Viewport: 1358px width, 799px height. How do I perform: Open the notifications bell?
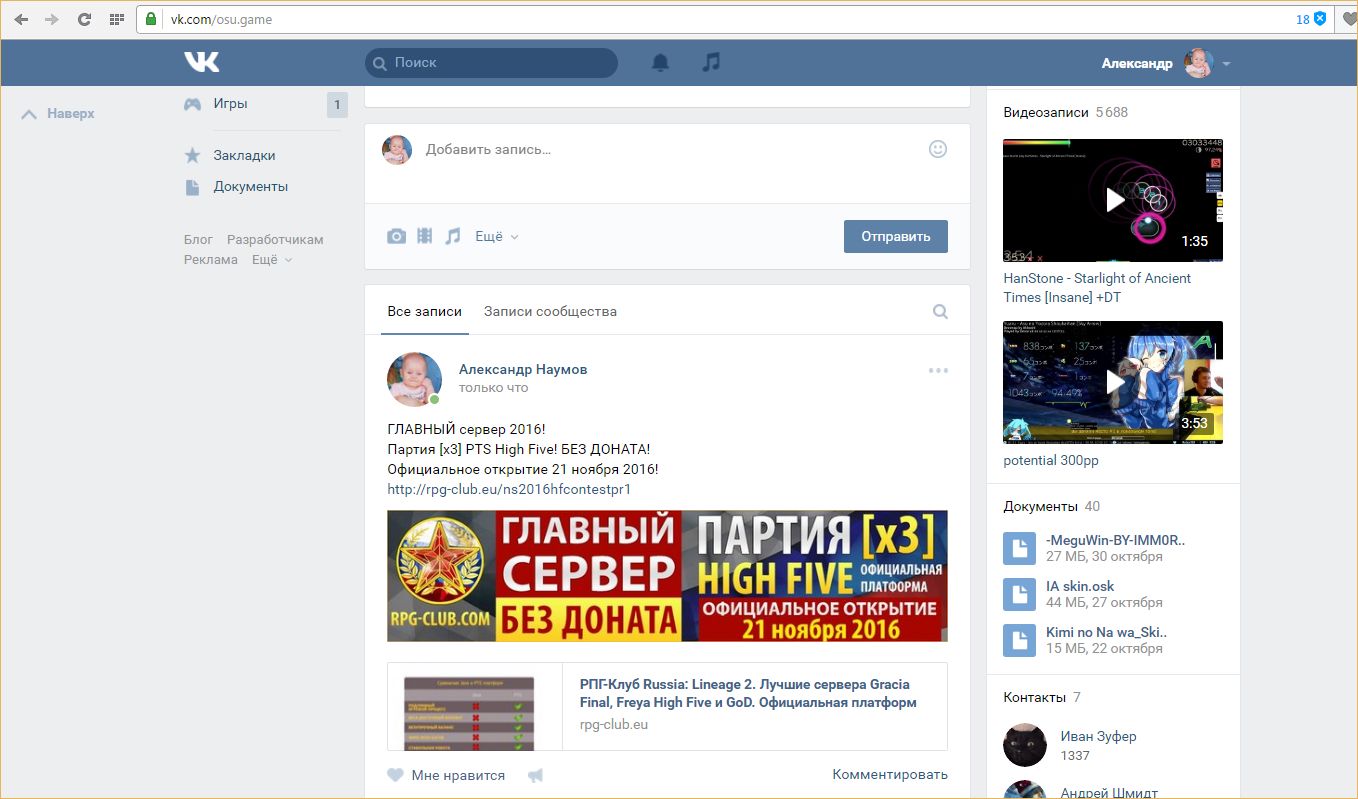(660, 62)
